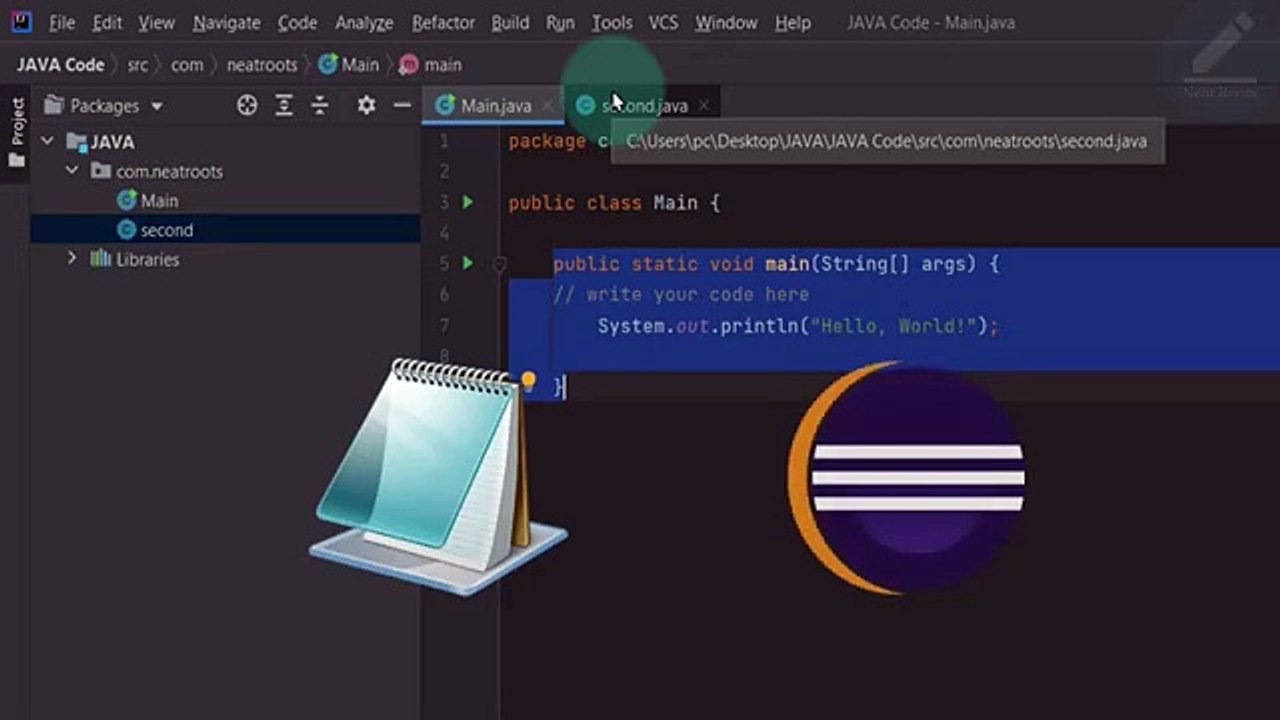This screenshot has height=720, width=1280.
Task: Click "public class Main" declaration
Action: (x=603, y=203)
